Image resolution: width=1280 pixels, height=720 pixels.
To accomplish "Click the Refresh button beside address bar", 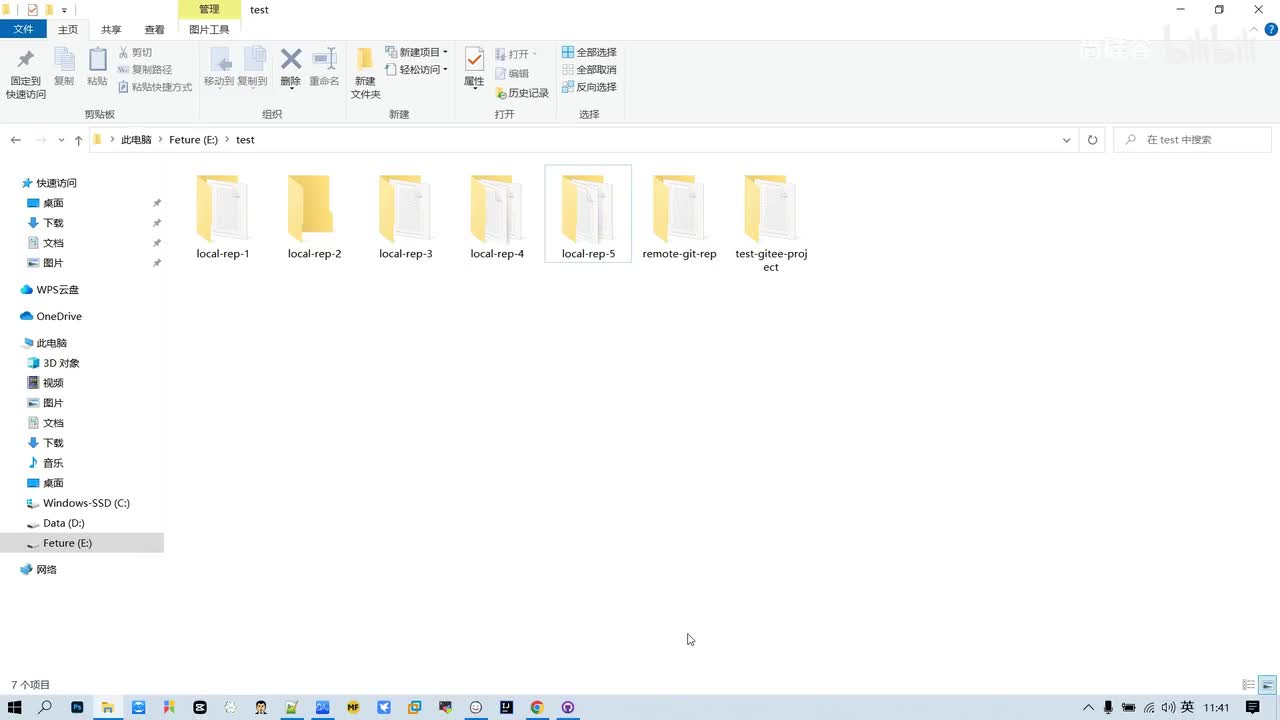I will click(1092, 140).
